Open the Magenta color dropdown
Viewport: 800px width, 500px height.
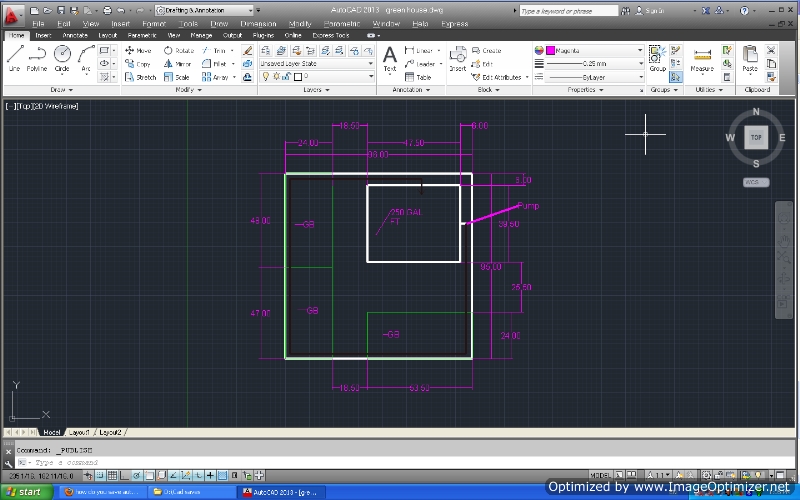click(x=594, y=51)
